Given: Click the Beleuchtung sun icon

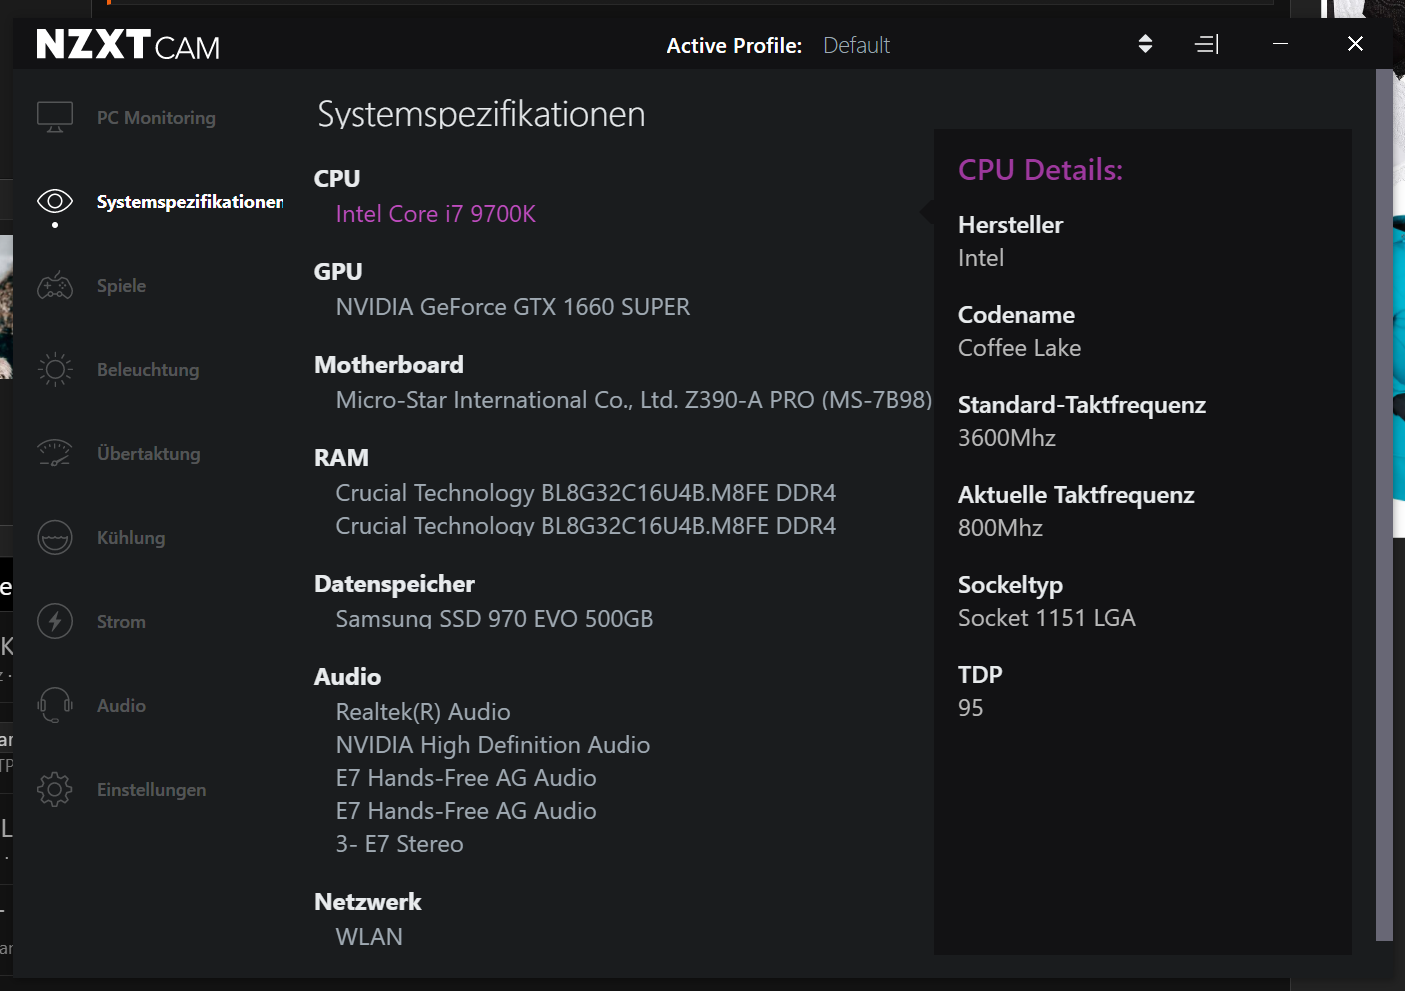Looking at the screenshot, I should [x=55, y=370].
